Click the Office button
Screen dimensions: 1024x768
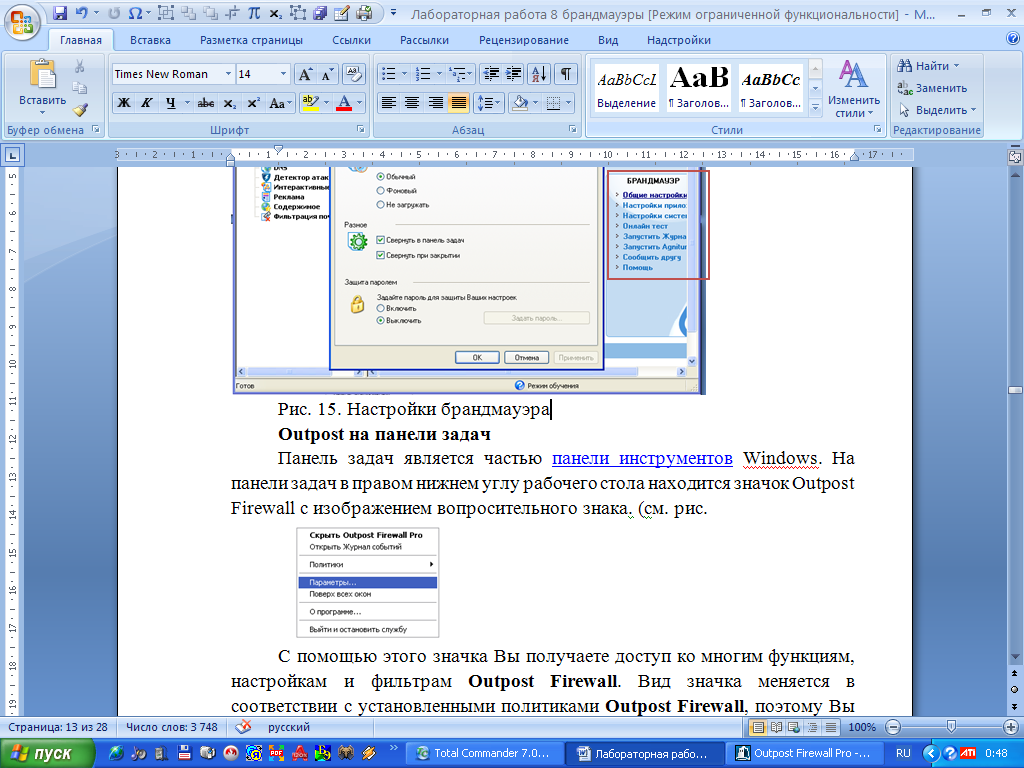pos(22,22)
